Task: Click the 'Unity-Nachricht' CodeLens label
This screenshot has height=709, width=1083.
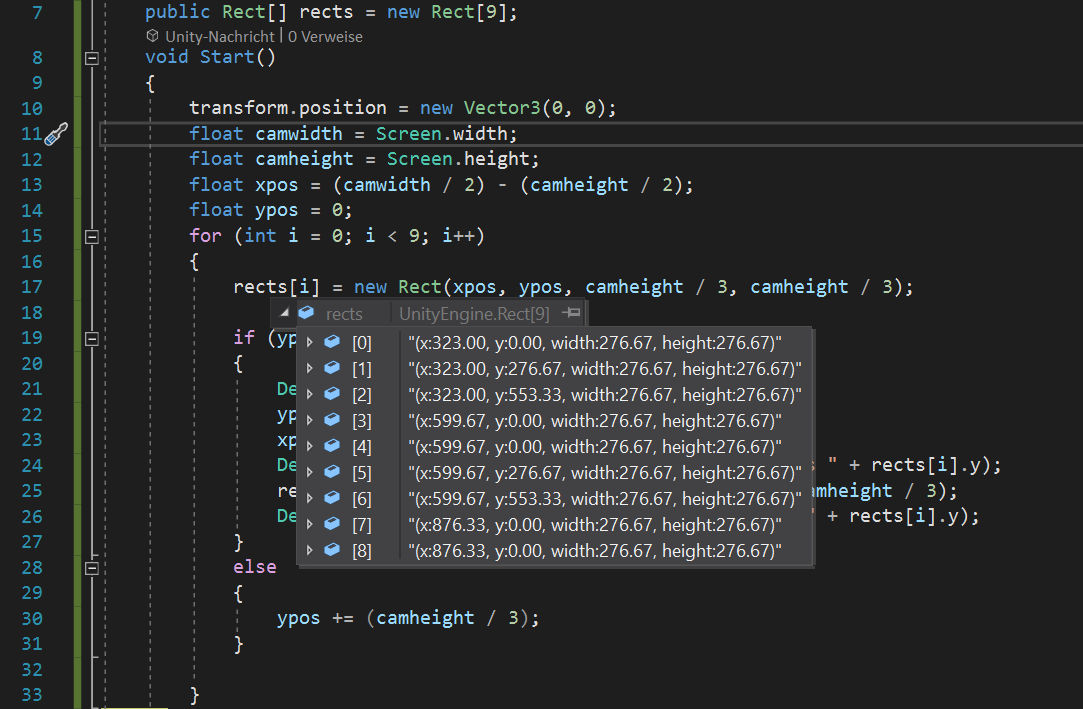Action: click(220, 37)
